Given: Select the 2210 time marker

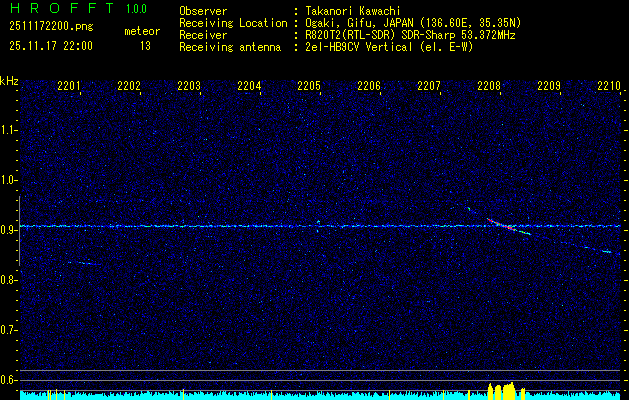Looking at the screenshot, I should point(609,87).
